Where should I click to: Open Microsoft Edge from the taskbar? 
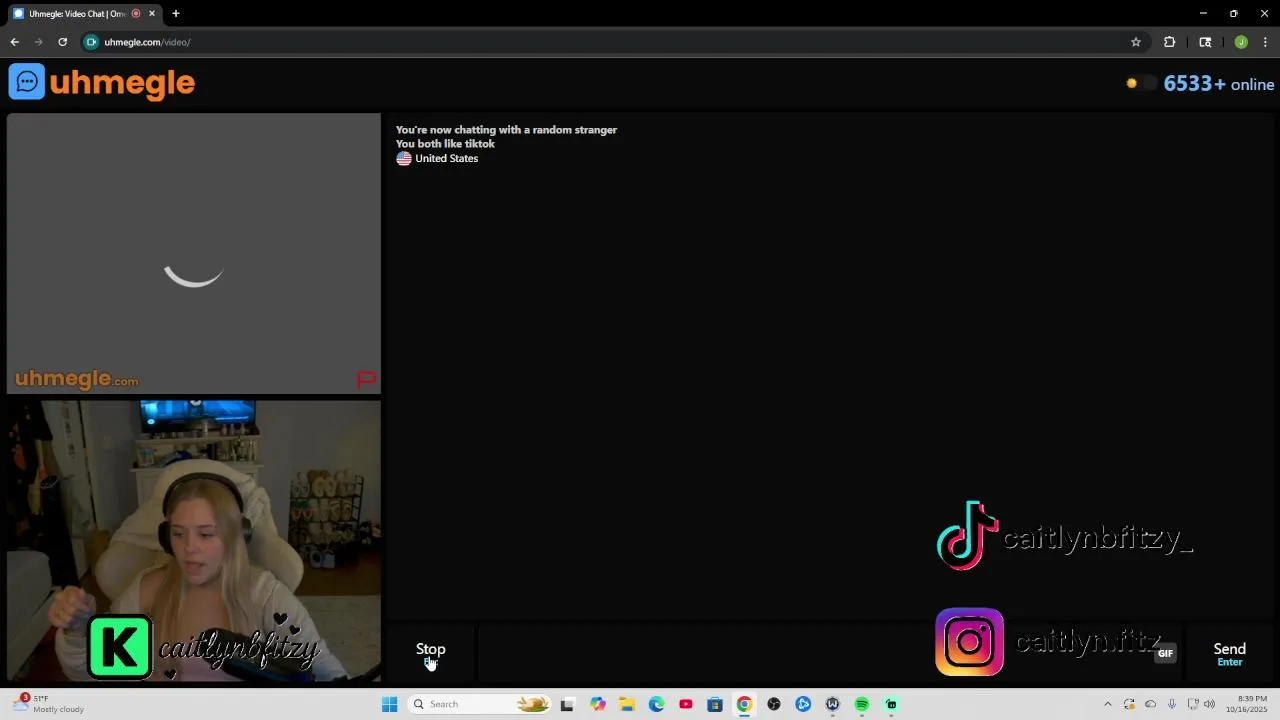click(656, 704)
